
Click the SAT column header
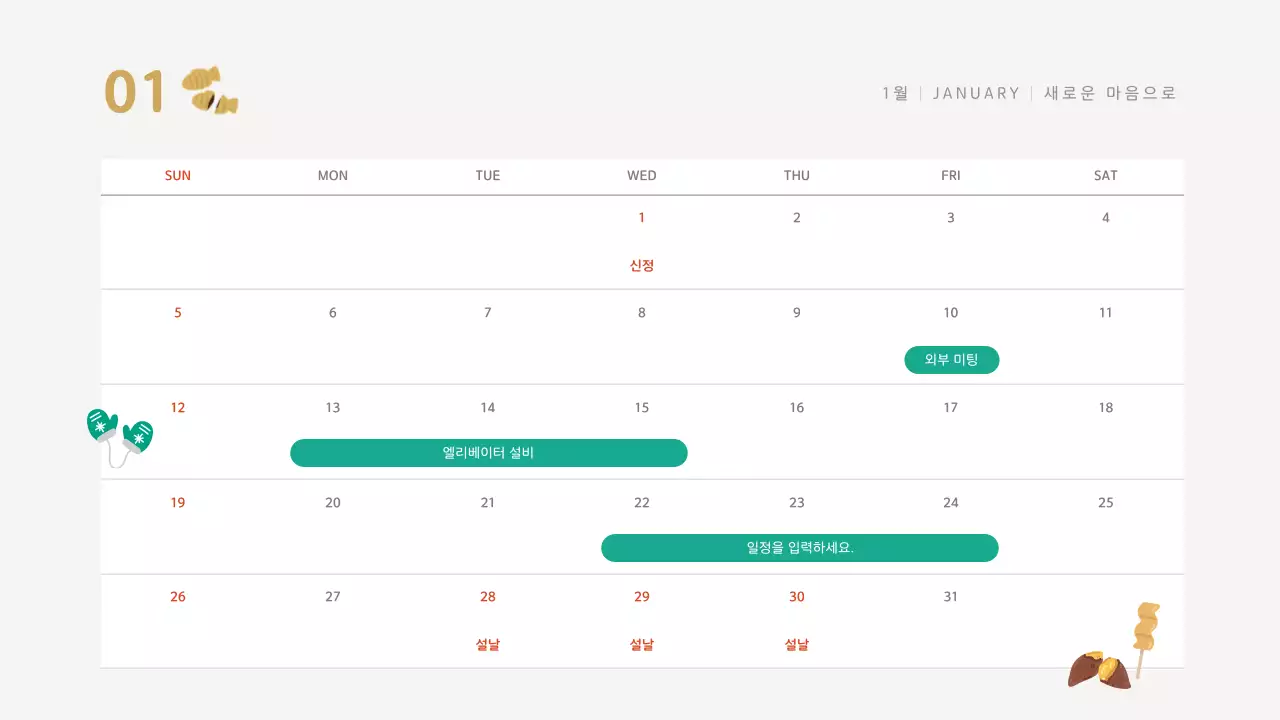(x=1105, y=176)
